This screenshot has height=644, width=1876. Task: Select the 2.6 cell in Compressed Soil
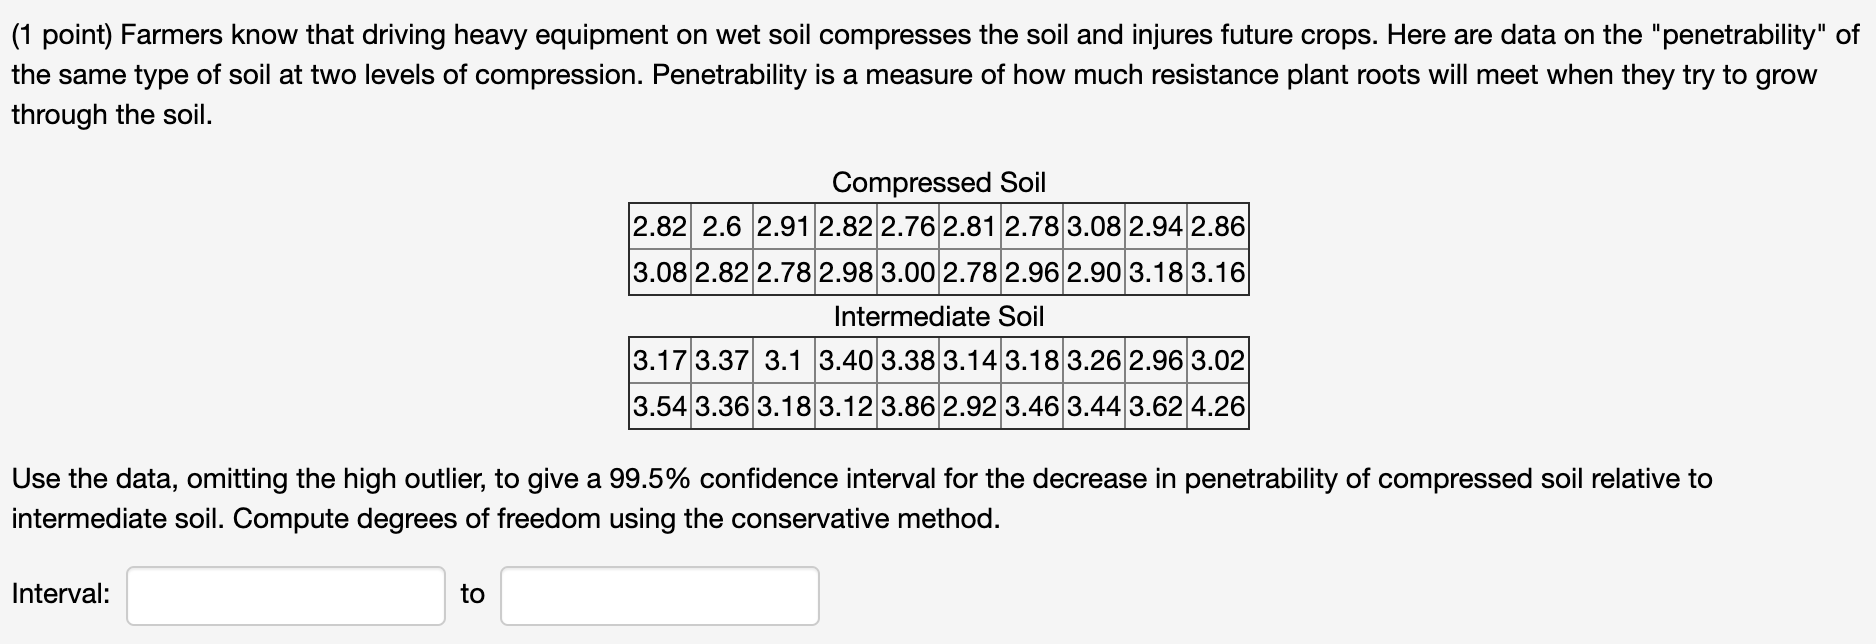(722, 227)
